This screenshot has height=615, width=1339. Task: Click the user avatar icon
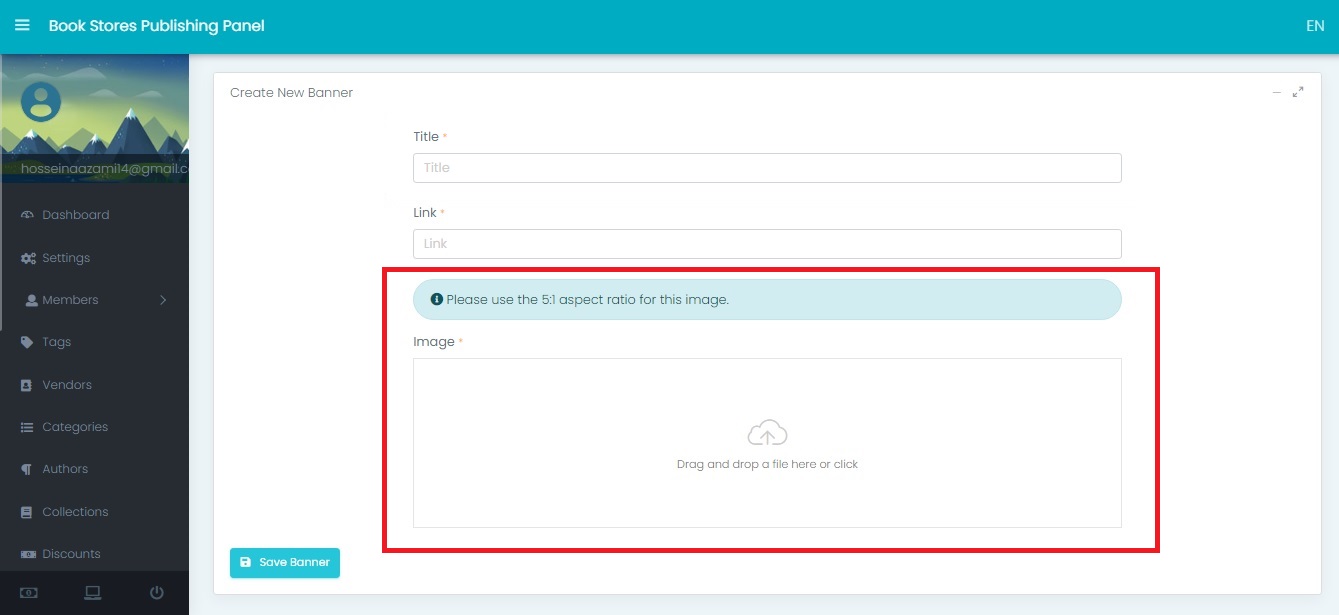click(41, 101)
